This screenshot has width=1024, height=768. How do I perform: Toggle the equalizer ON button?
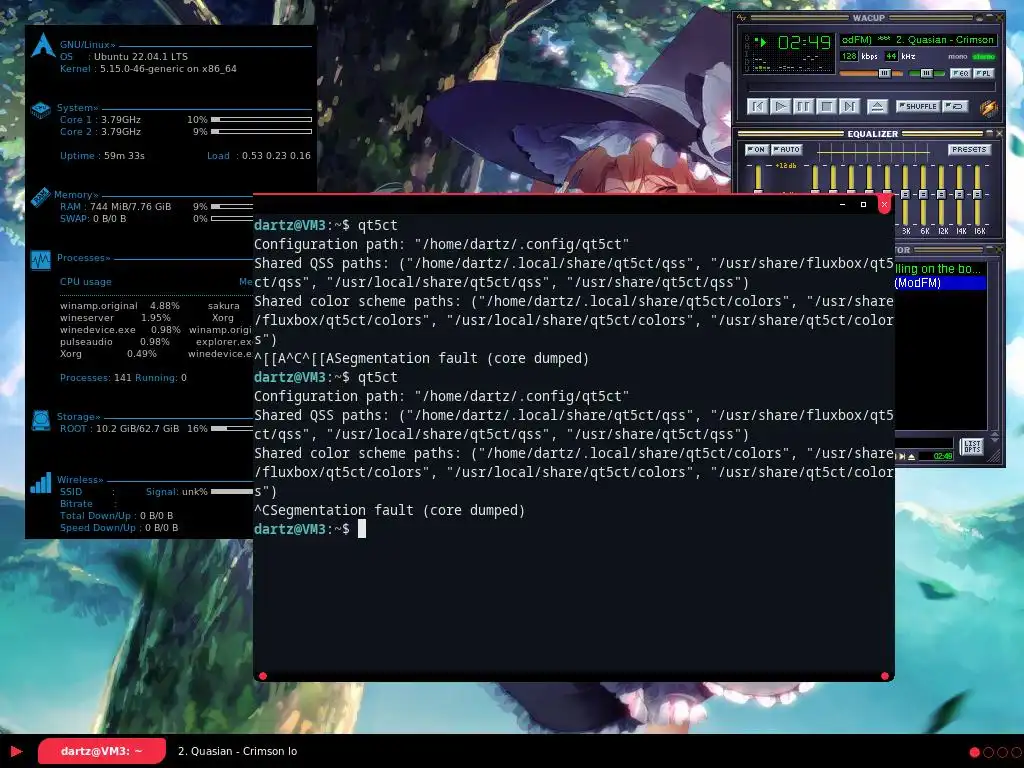tap(757, 150)
